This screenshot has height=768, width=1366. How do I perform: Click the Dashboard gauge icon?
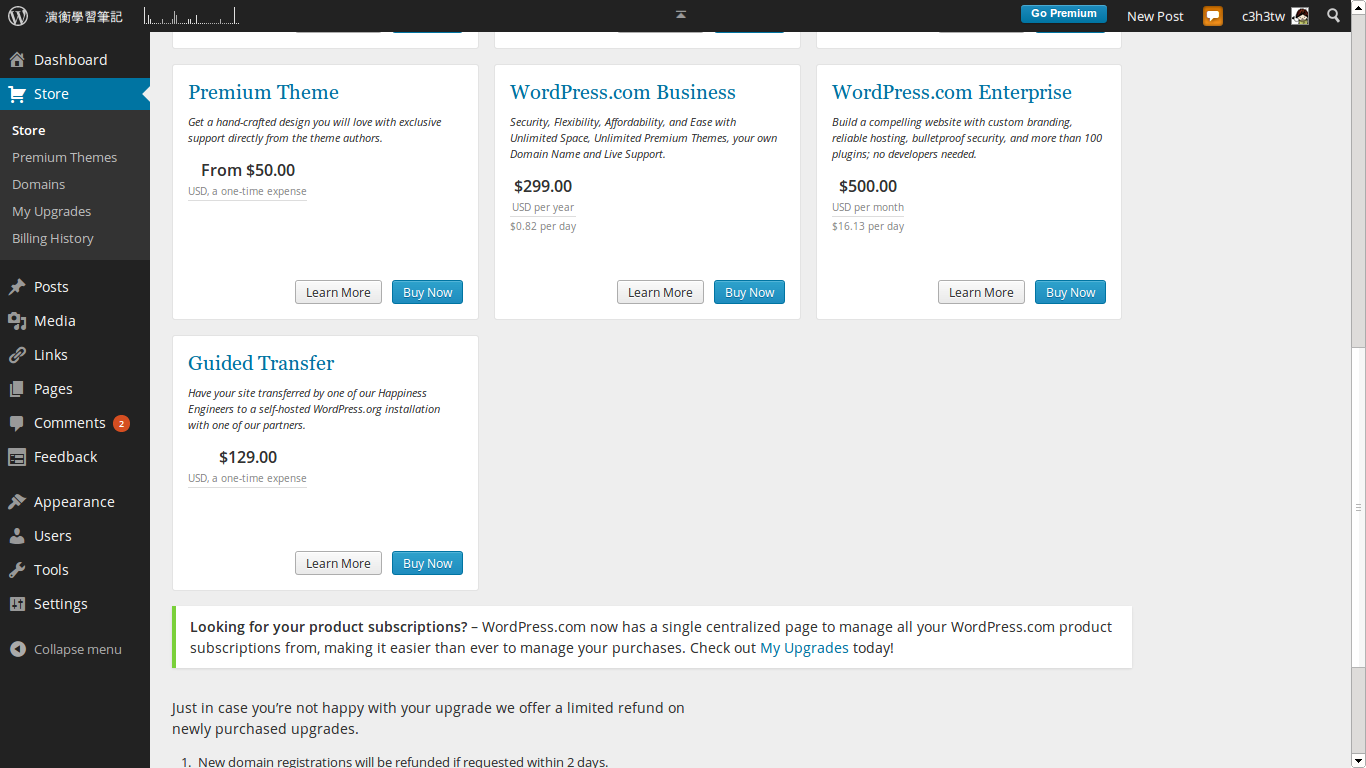[17, 60]
